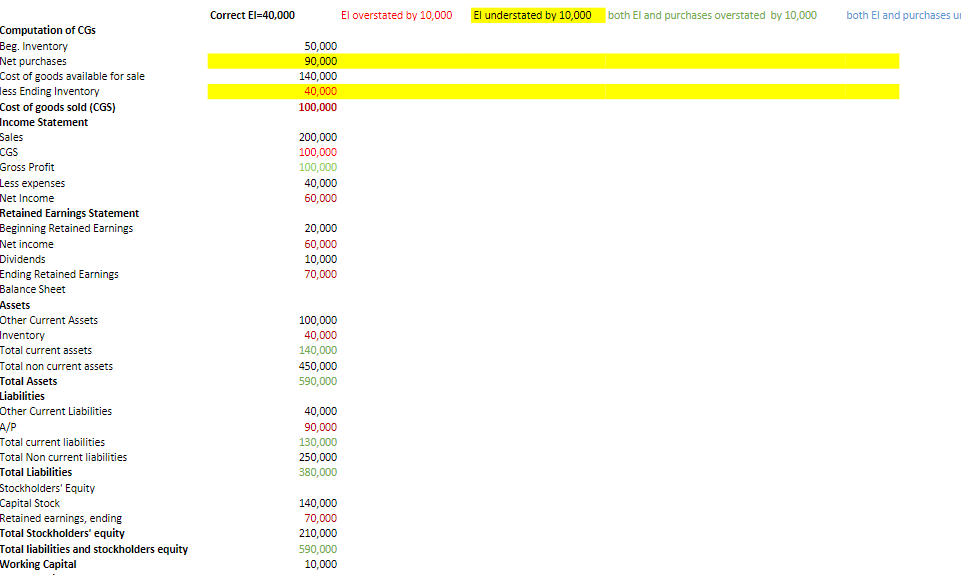Select the Working Capital value 10,000
Viewport: 964px width, 575px height.
[320, 564]
